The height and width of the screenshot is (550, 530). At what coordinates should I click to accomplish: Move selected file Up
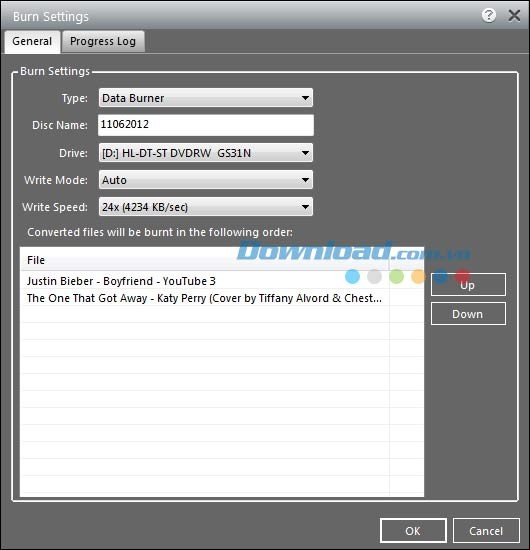coord(468,284)
